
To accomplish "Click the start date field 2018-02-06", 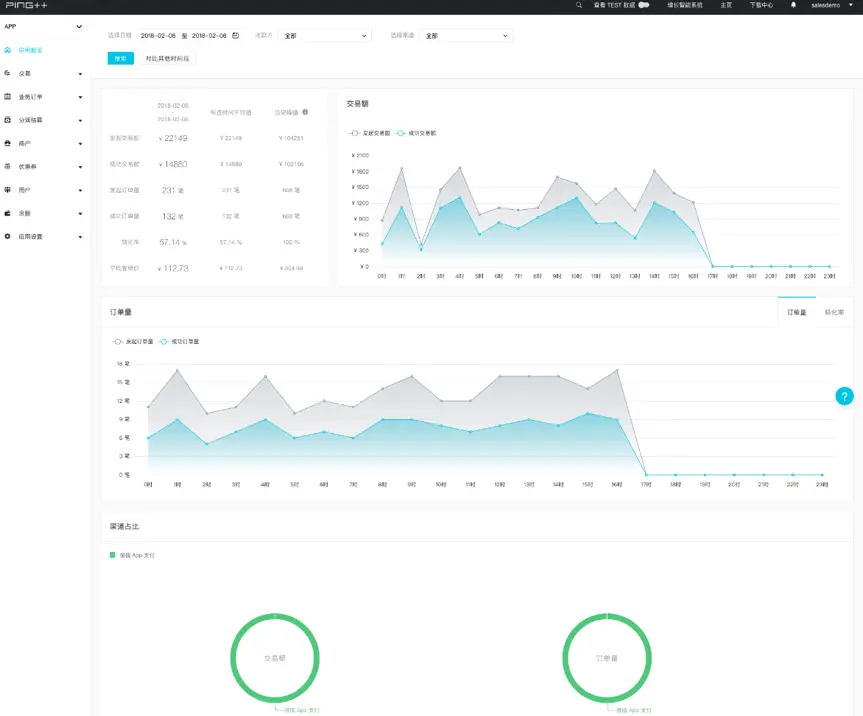I will 158,36.
